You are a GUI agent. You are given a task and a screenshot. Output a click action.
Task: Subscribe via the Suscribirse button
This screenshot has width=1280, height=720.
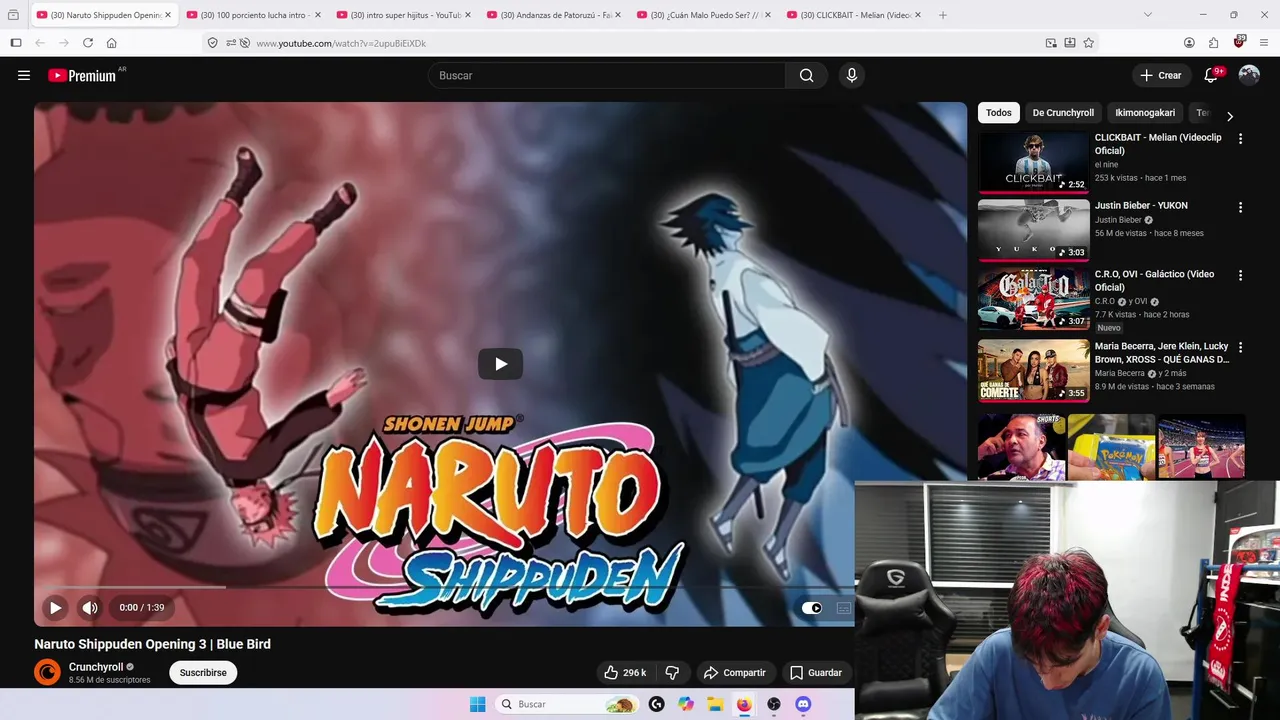(x=203, y=673)
